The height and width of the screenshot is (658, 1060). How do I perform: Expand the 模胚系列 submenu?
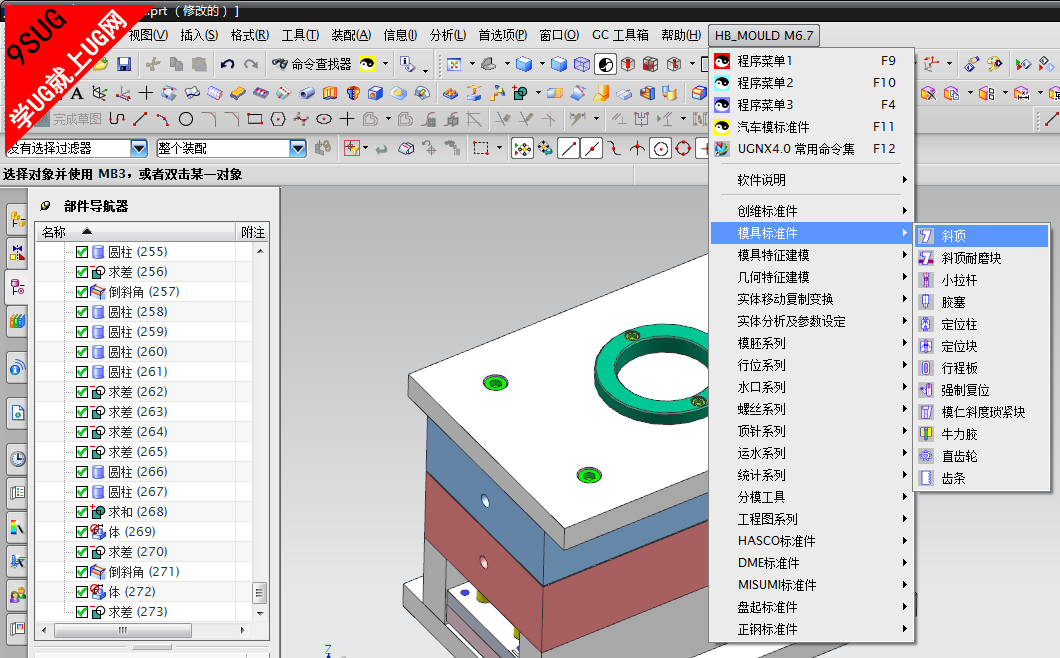[x=811, y=343]
